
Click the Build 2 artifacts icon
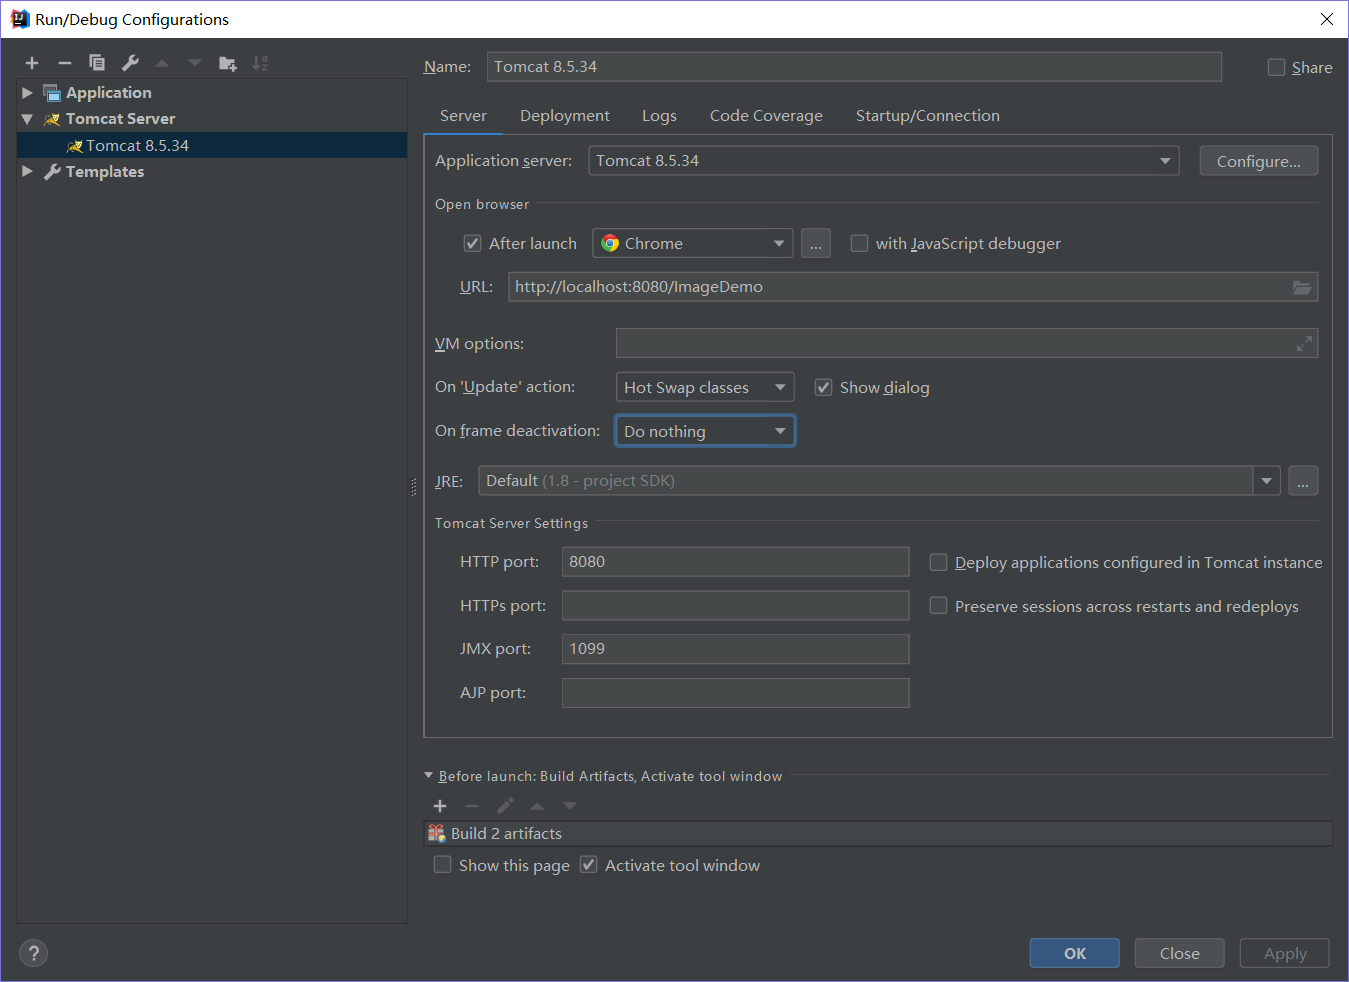click(437, 833)
